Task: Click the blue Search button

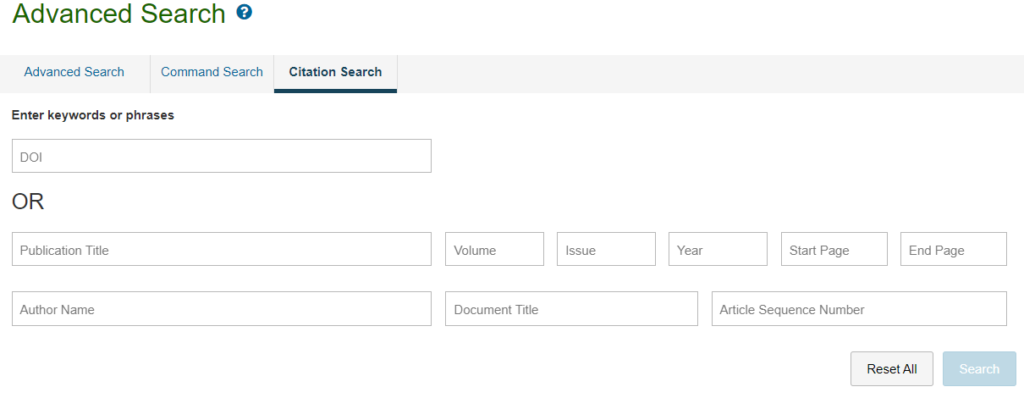Action: pos(980,369)
